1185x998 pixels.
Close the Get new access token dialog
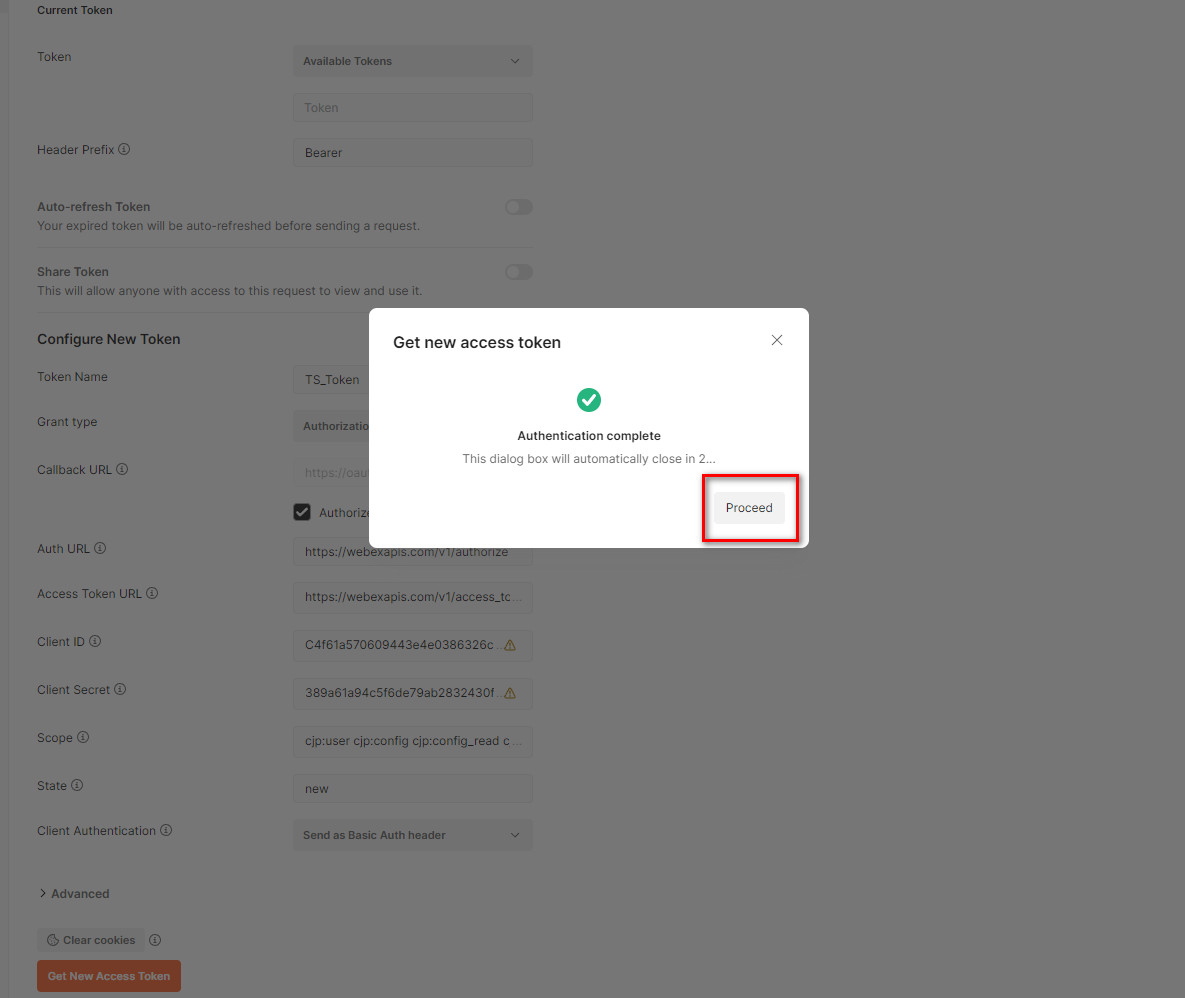tap(777, 340)
